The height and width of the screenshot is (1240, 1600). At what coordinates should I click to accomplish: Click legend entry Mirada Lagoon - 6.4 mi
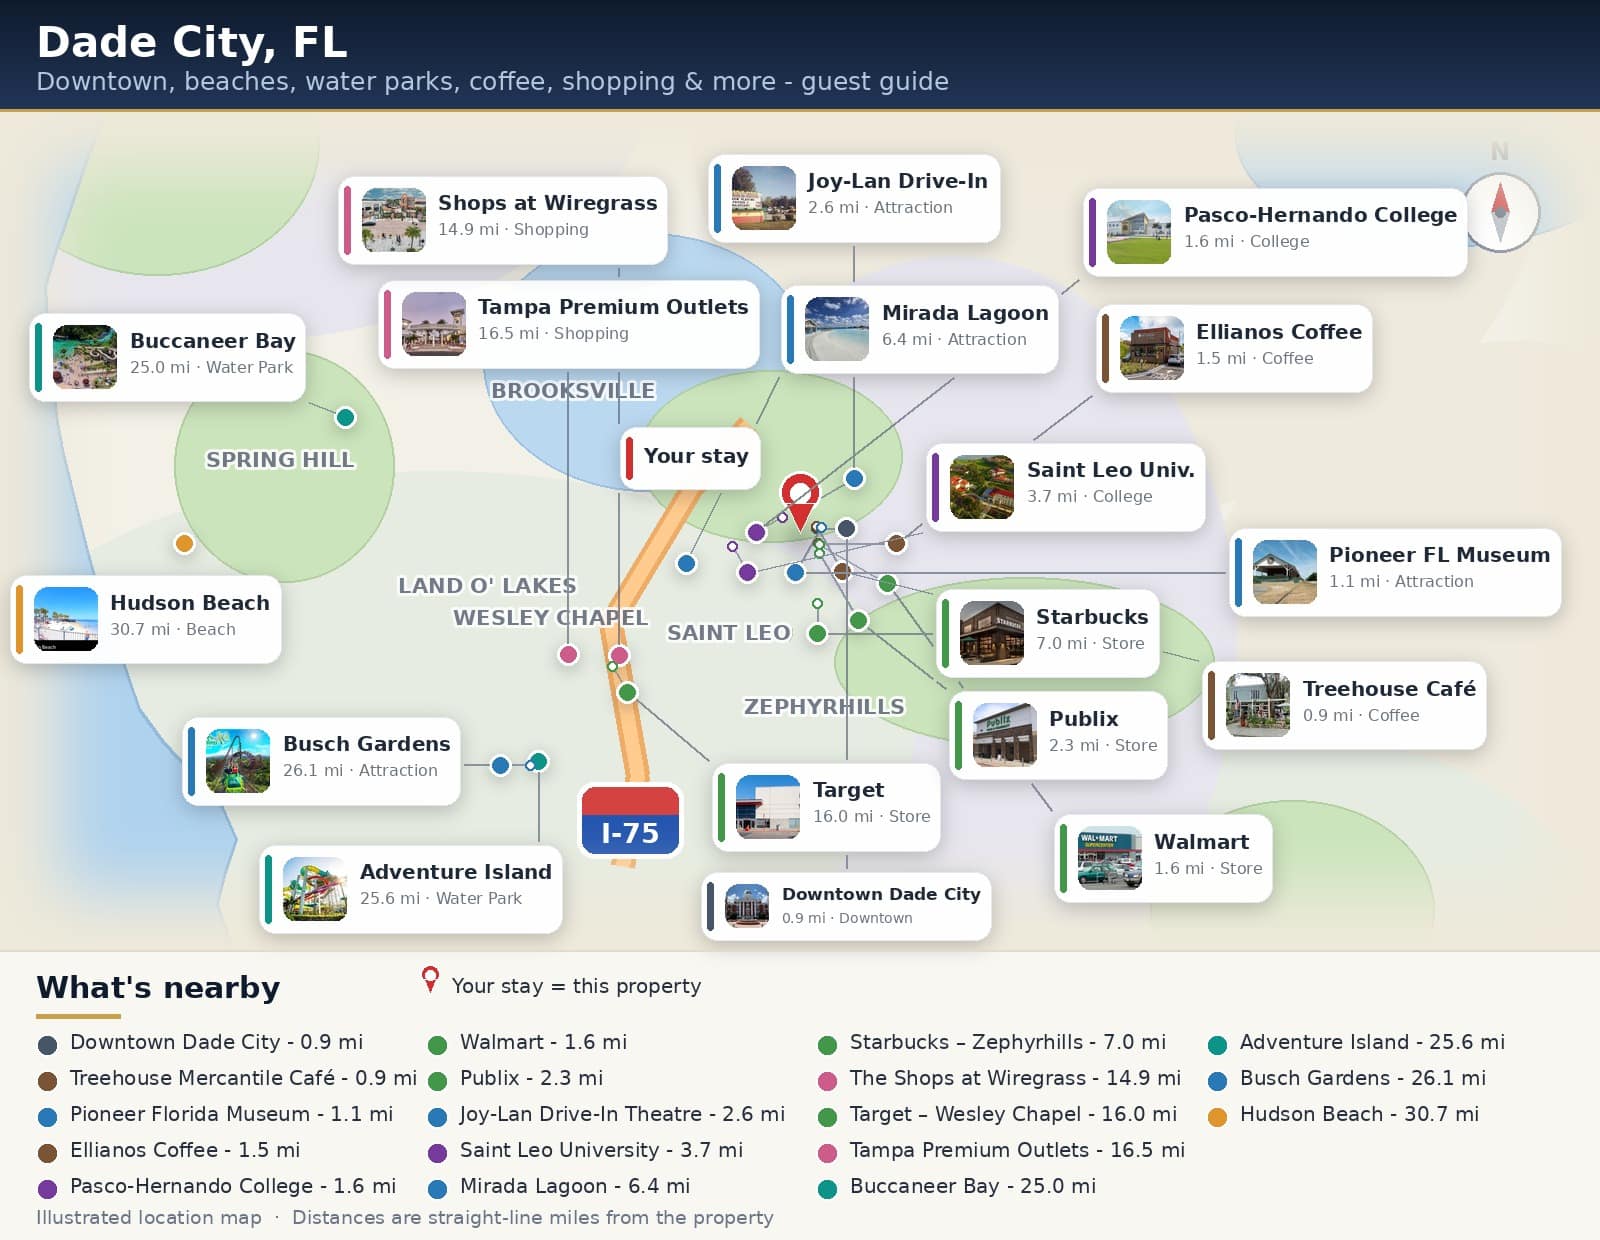click(x=559, y=1186)
